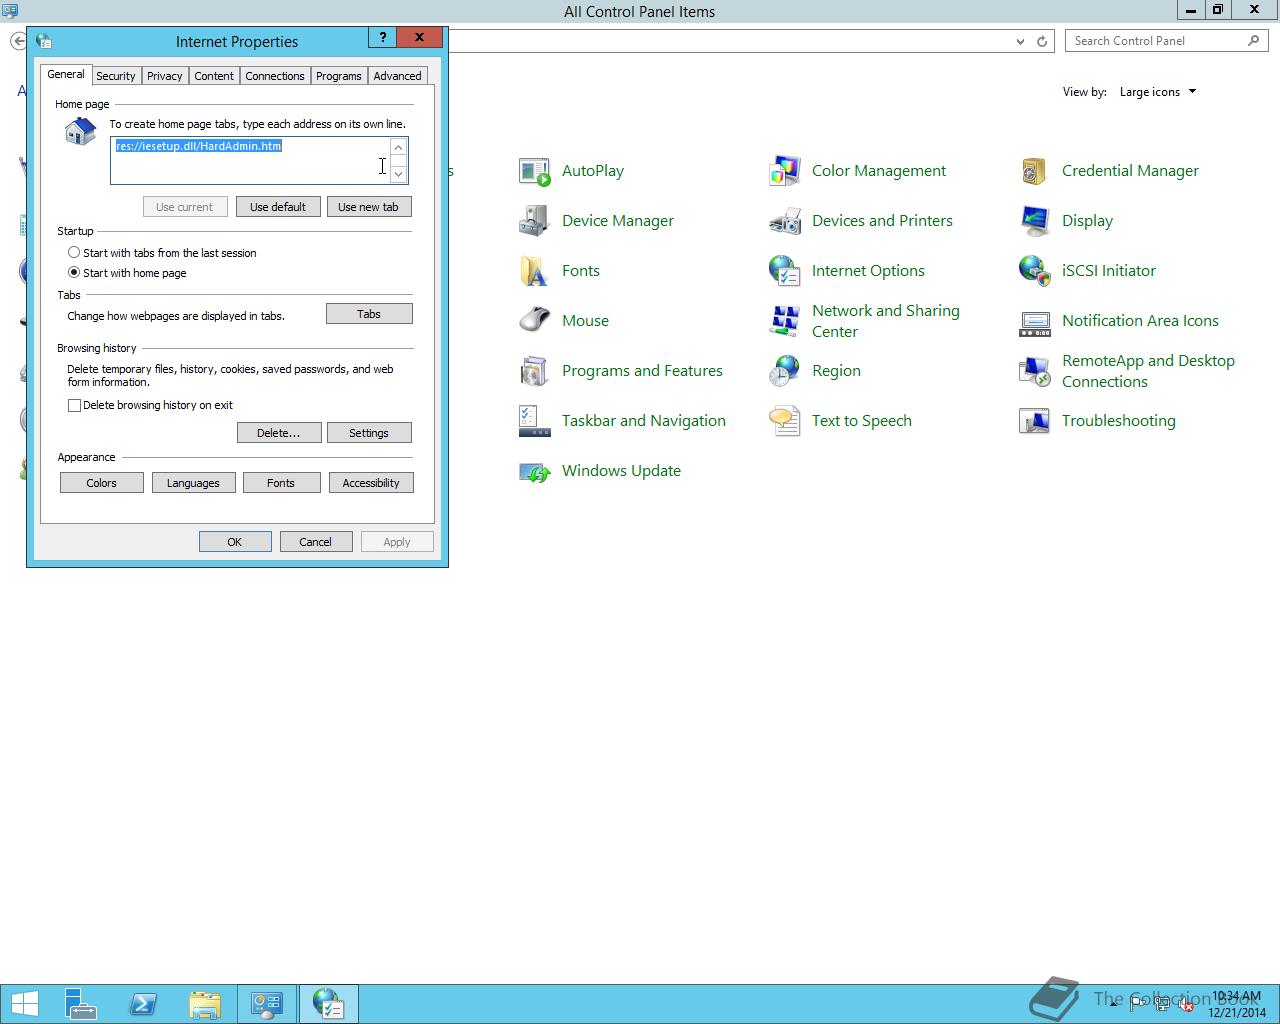Open Notification Area Icons icon
The height and width of the screenshot is (1024, 1280).
(x=1035, y=321)
